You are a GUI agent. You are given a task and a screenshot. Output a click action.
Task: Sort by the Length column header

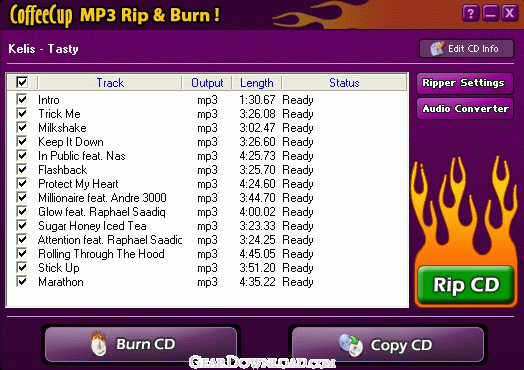coord(257,83)
